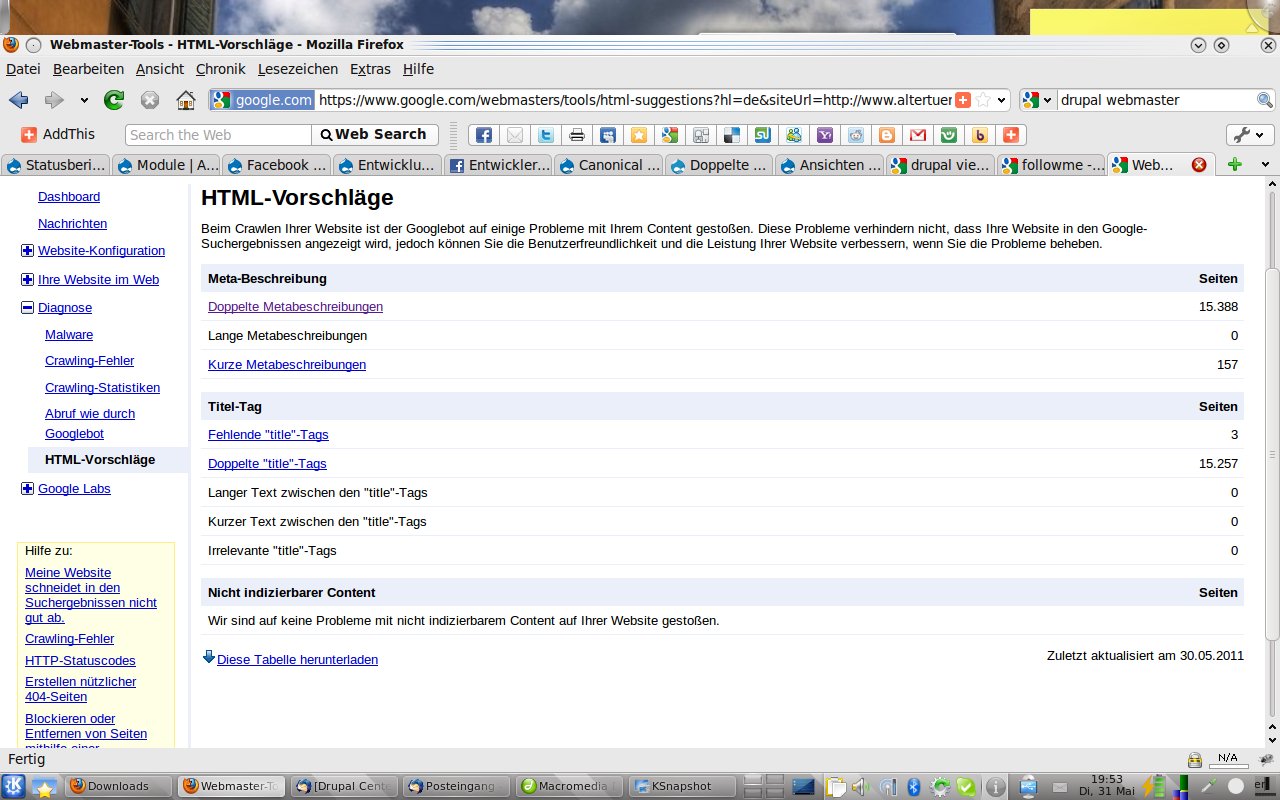The width and height of the screenshot is (1280, 800).
Task: Open Doppelte Metabeschreibungen link
Action: 295,307
